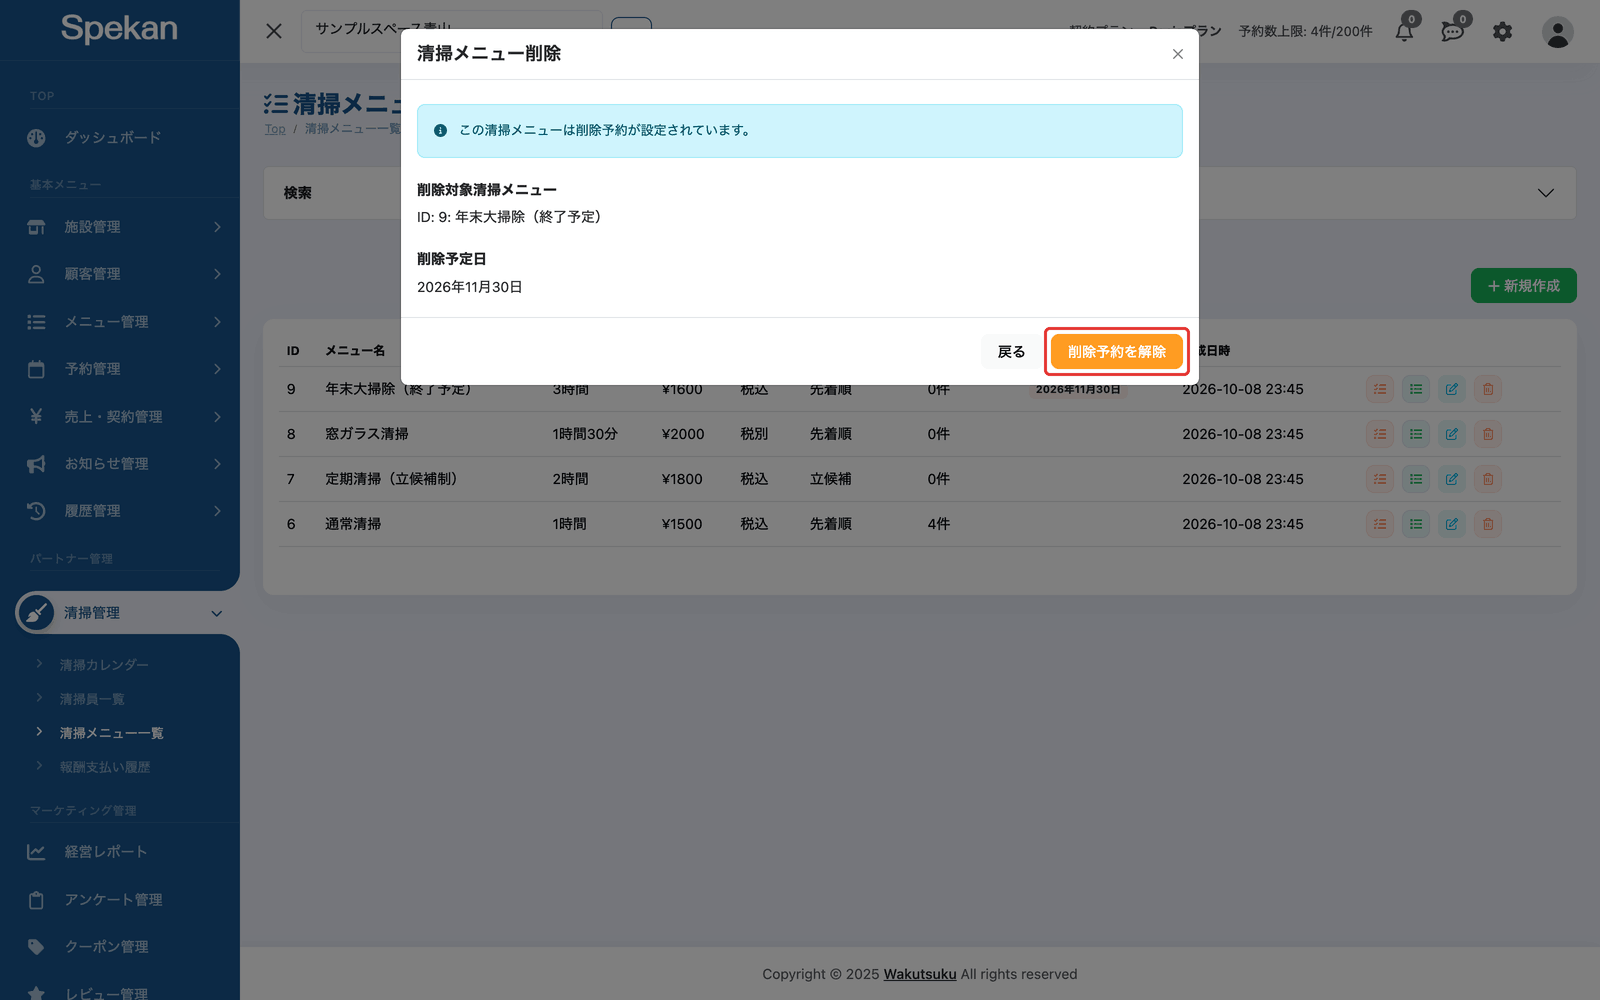
Task: Collapse the 清掃管理 sidebar section
Action: 217,613
